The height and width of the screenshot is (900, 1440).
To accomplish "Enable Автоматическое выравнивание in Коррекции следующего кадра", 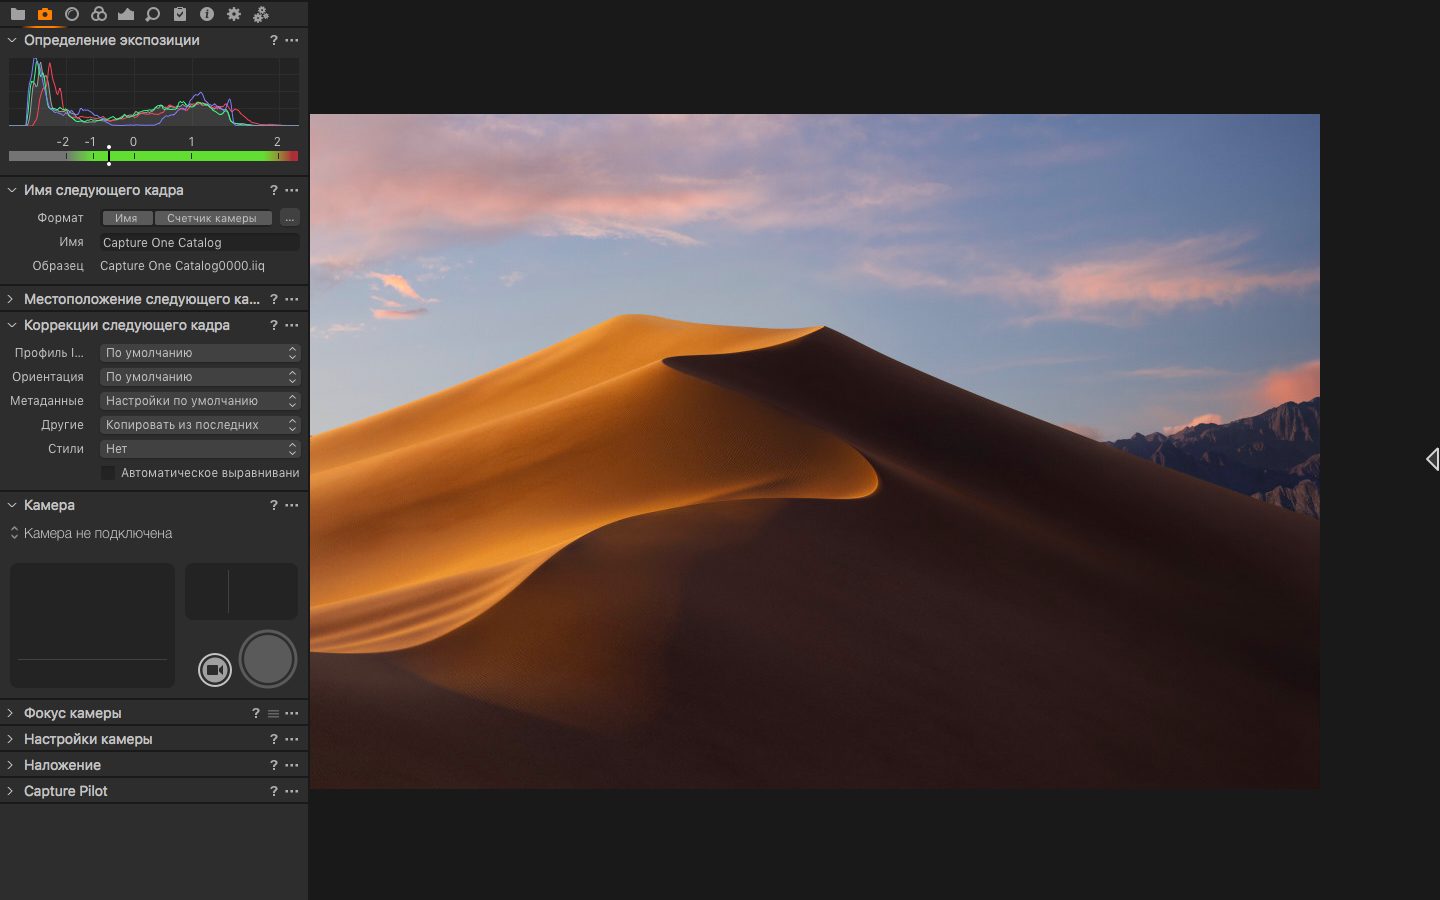I will (x=108, y=472).
